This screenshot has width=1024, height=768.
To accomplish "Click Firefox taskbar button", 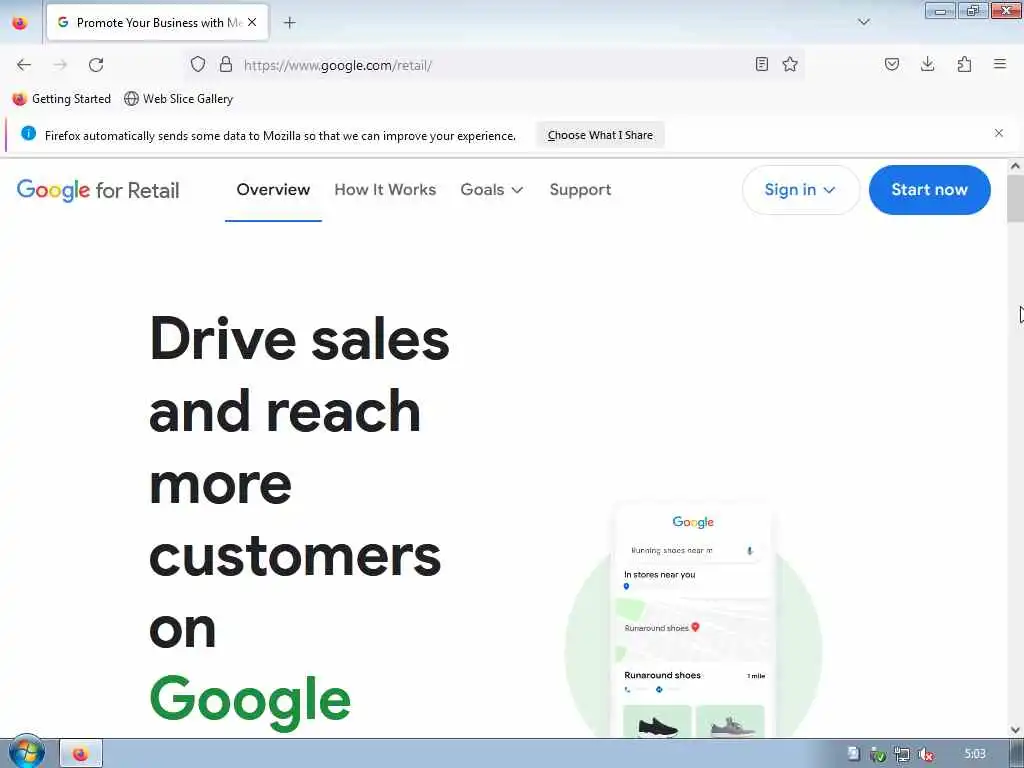I will [x=81, y=754].
